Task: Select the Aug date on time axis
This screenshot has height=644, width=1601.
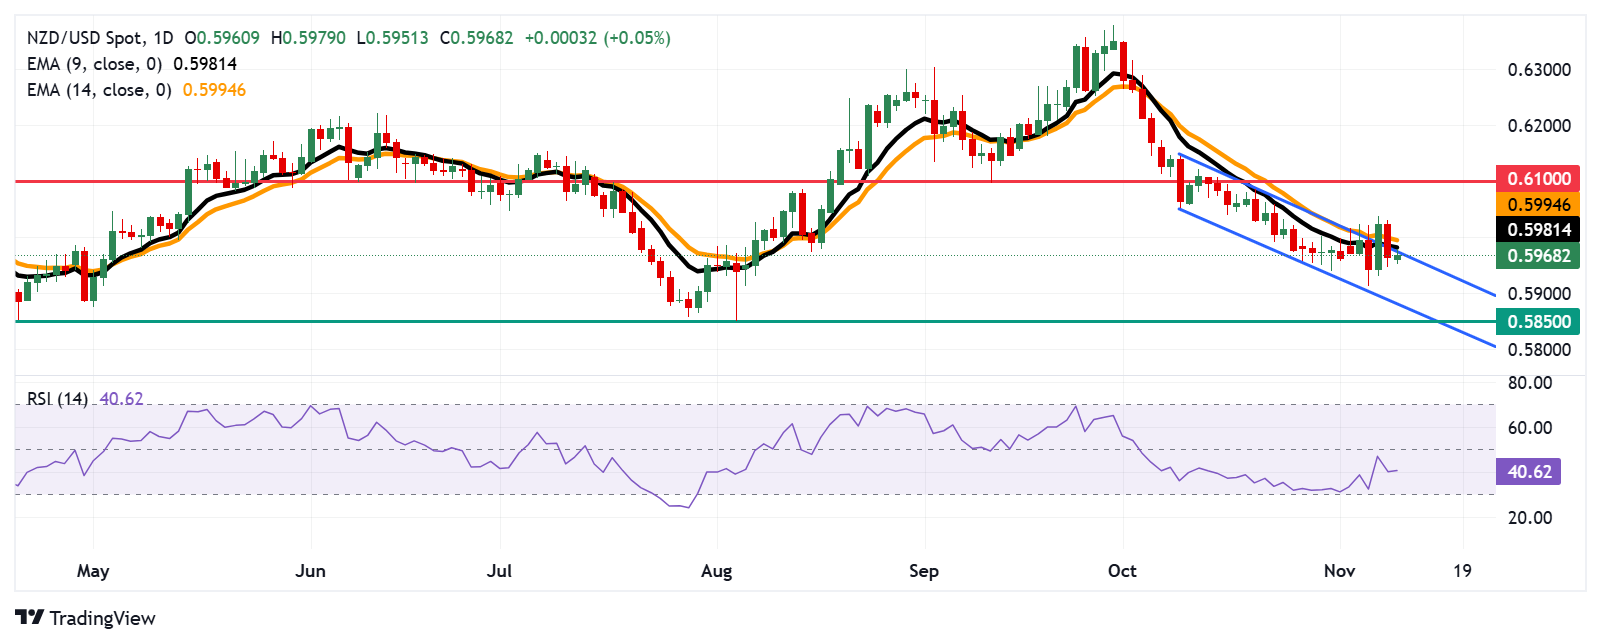Action: (716, 571)
